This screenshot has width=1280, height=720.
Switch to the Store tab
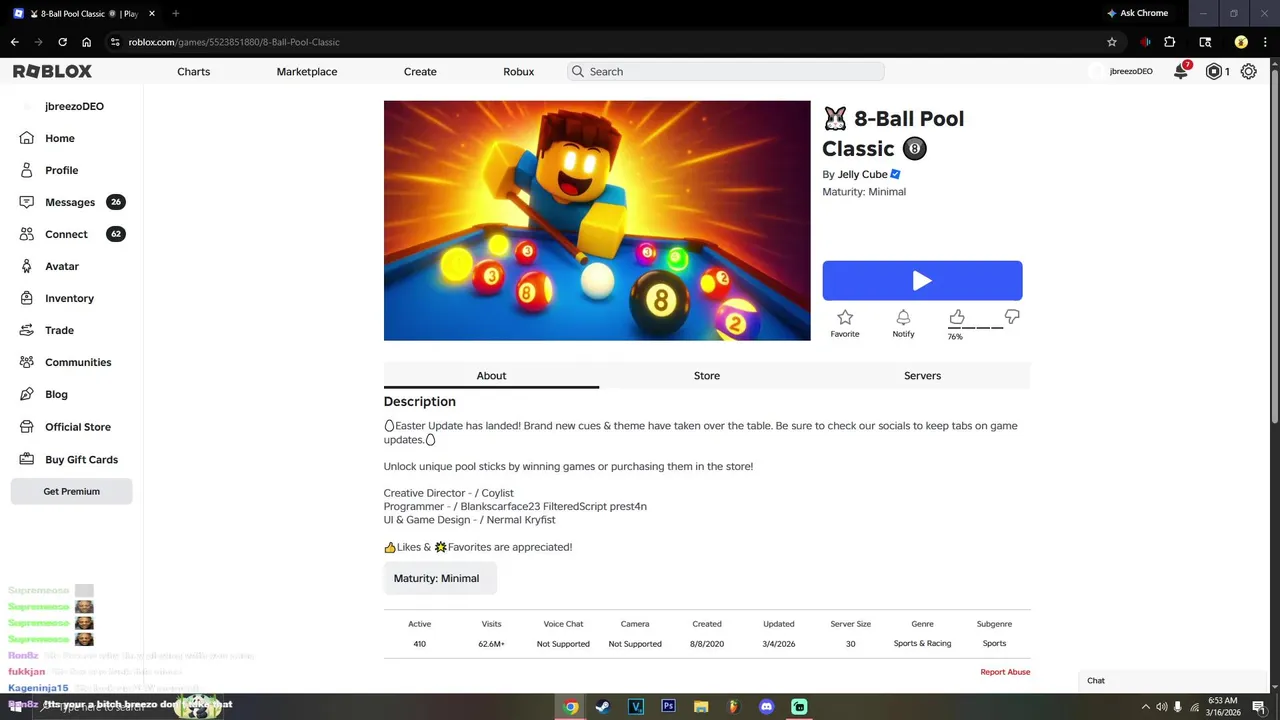point(707,375)
